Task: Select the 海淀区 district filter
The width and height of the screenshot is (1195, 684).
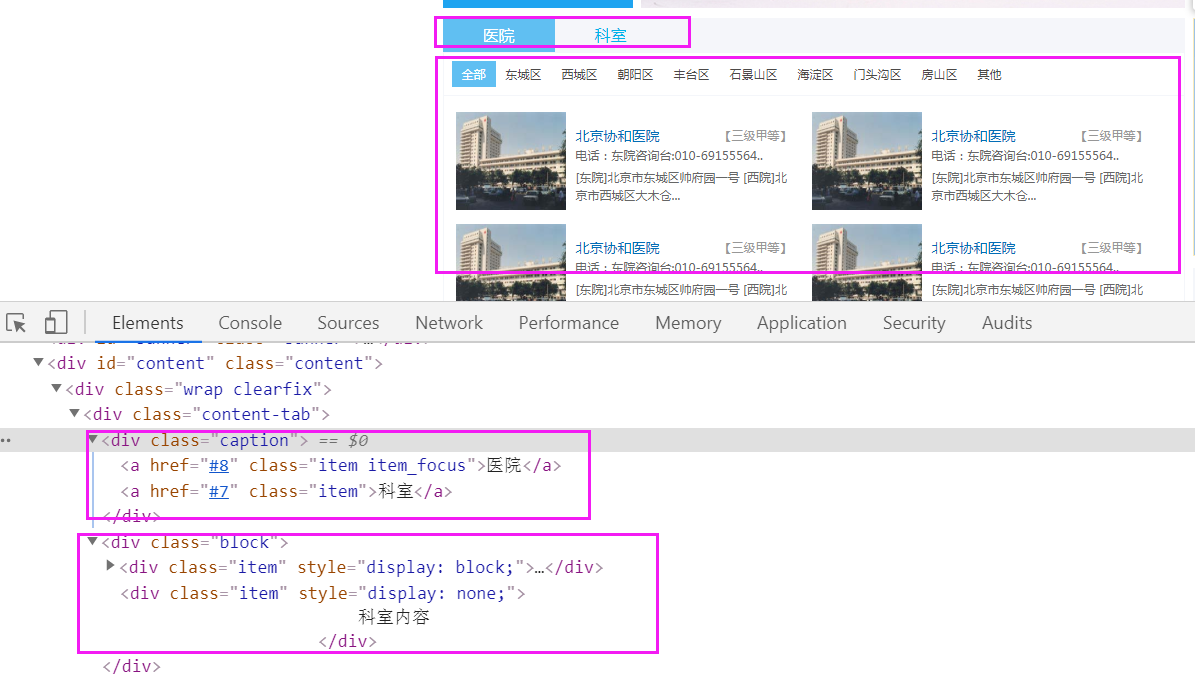Action: 816,73
